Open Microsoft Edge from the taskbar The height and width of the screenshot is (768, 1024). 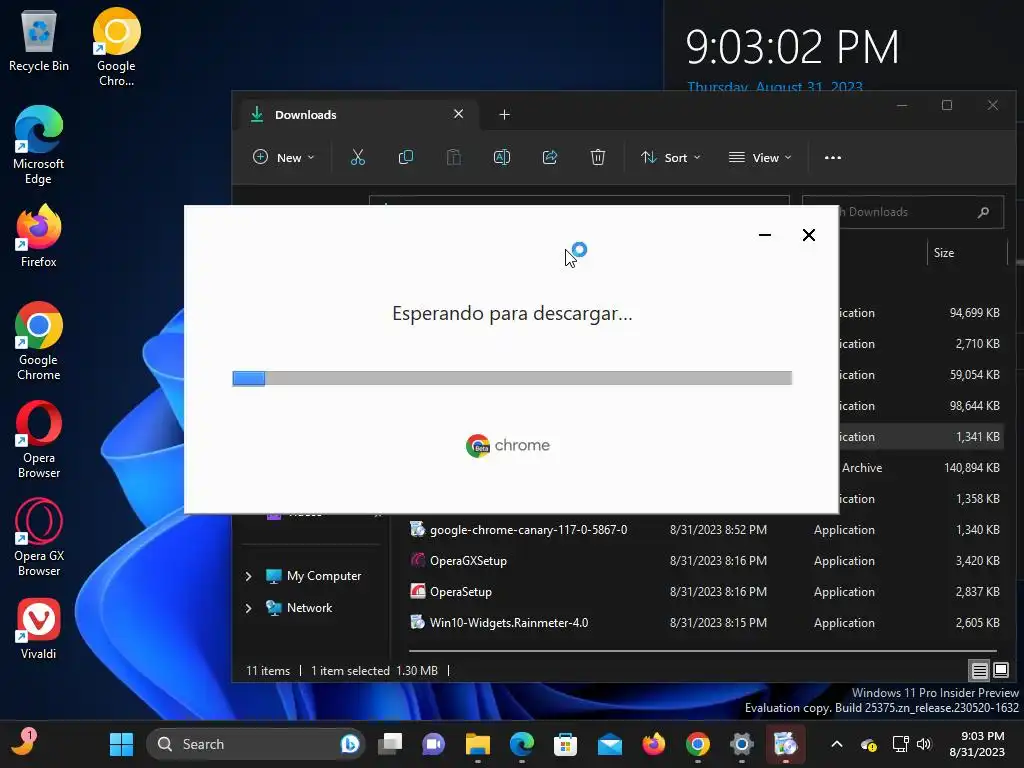(x=521, y=744)
